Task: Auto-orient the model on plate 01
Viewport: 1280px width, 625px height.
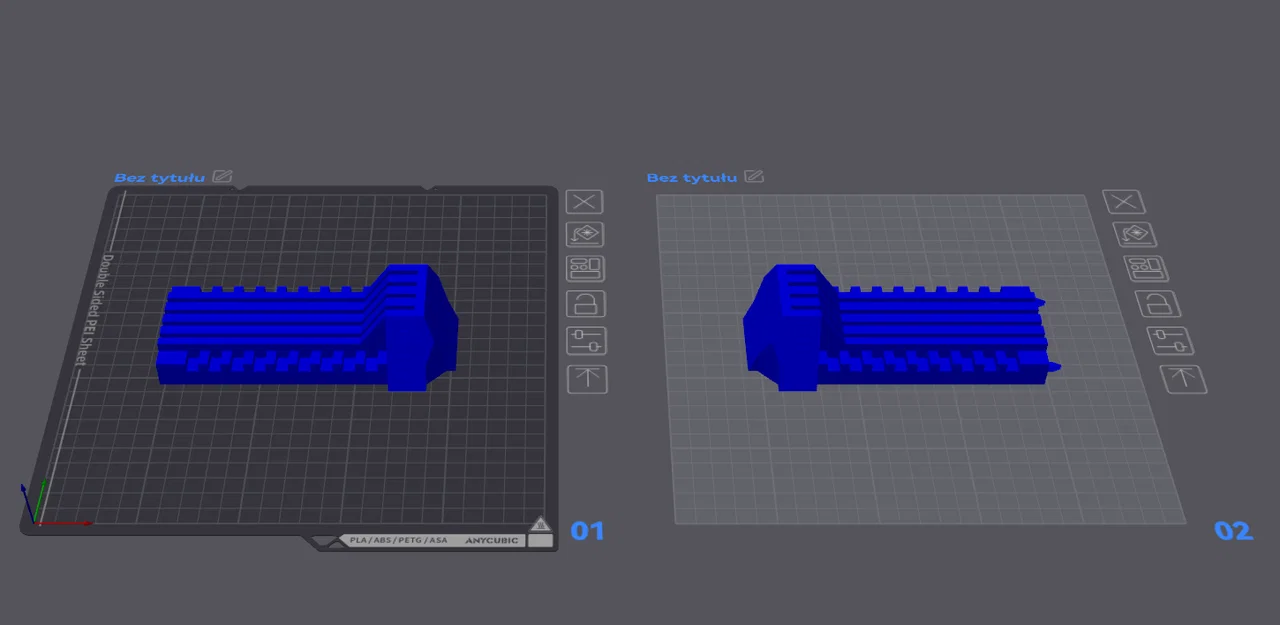Action: pos(585,234)
